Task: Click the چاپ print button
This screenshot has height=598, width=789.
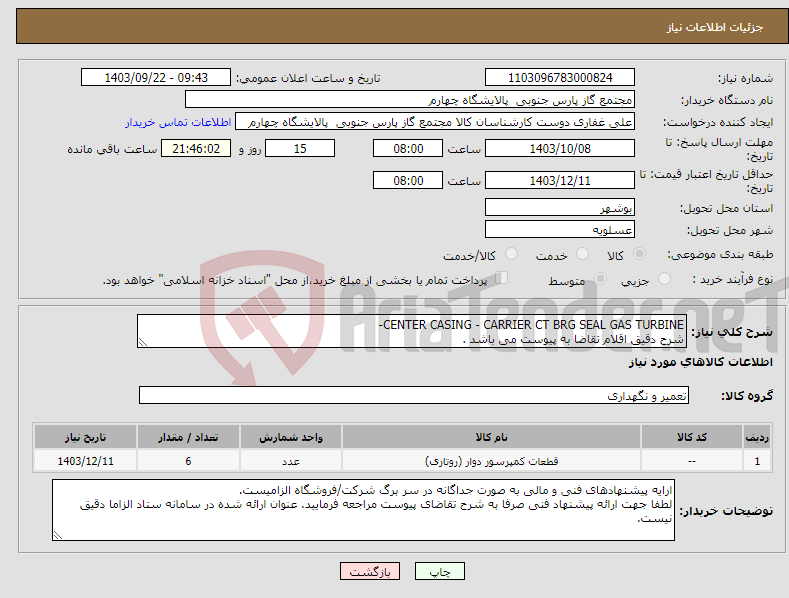Action: point(439,571)
